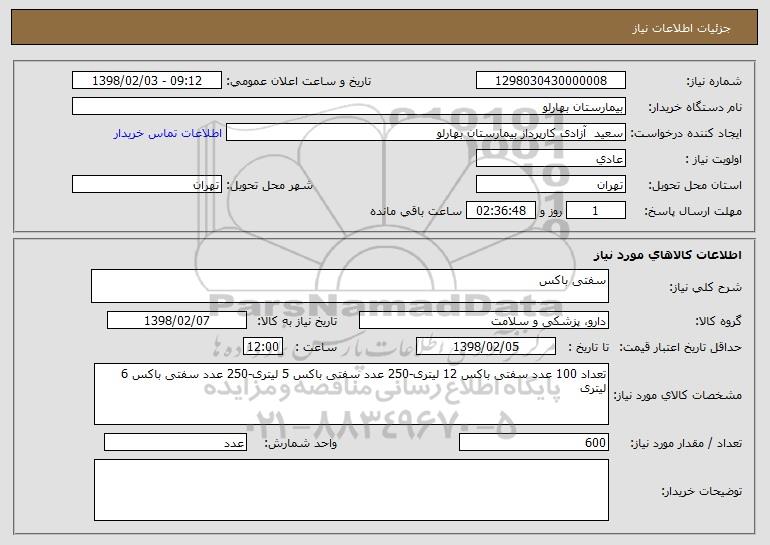Click the section heading اطلاعات کالاهای مورد نیاز

point(667,255)
